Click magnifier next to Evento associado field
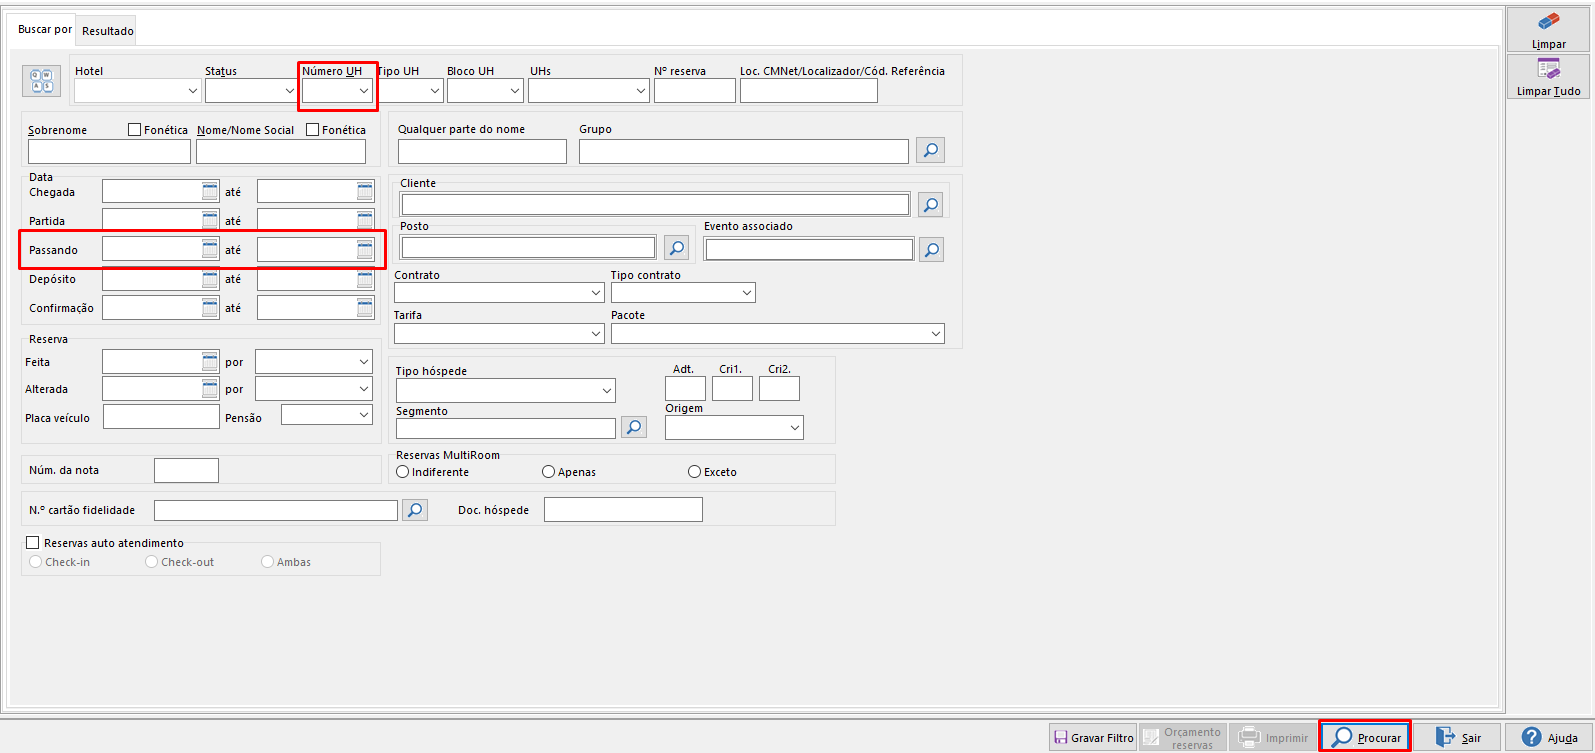1595x753 pixels. click(931, 249)
